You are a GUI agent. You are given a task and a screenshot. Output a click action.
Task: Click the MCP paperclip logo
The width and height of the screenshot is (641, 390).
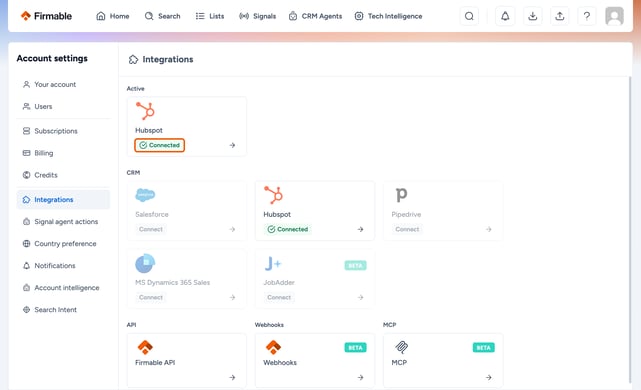pos(401,347)
